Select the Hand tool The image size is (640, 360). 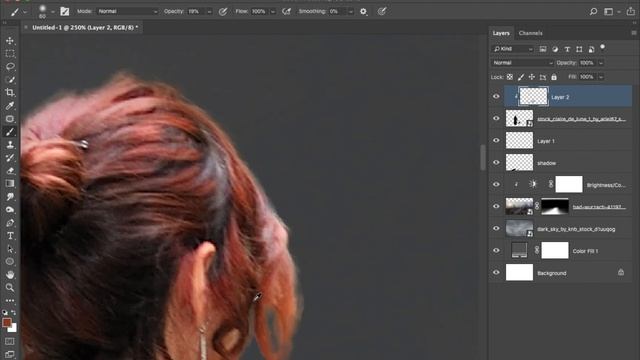point(10,275)
